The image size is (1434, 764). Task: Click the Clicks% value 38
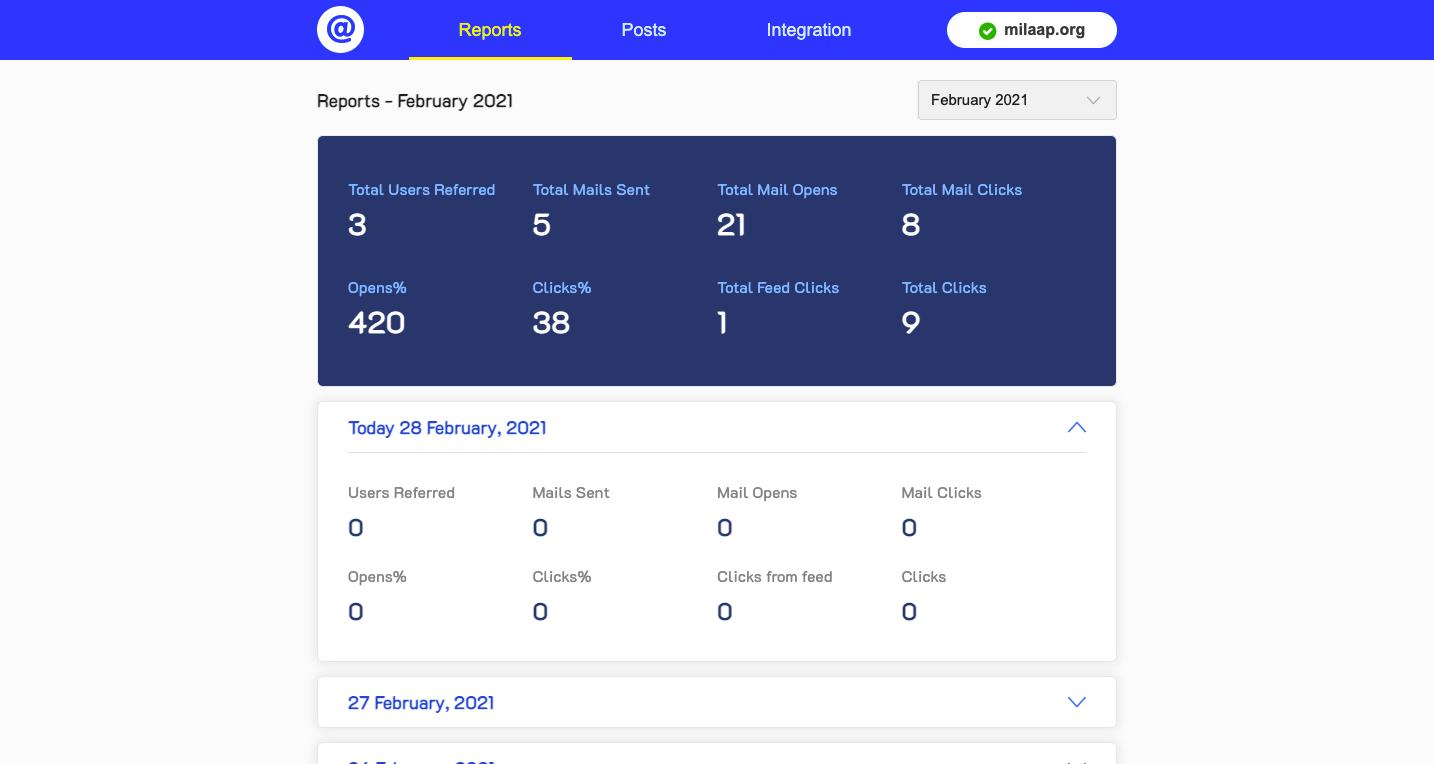551,323
